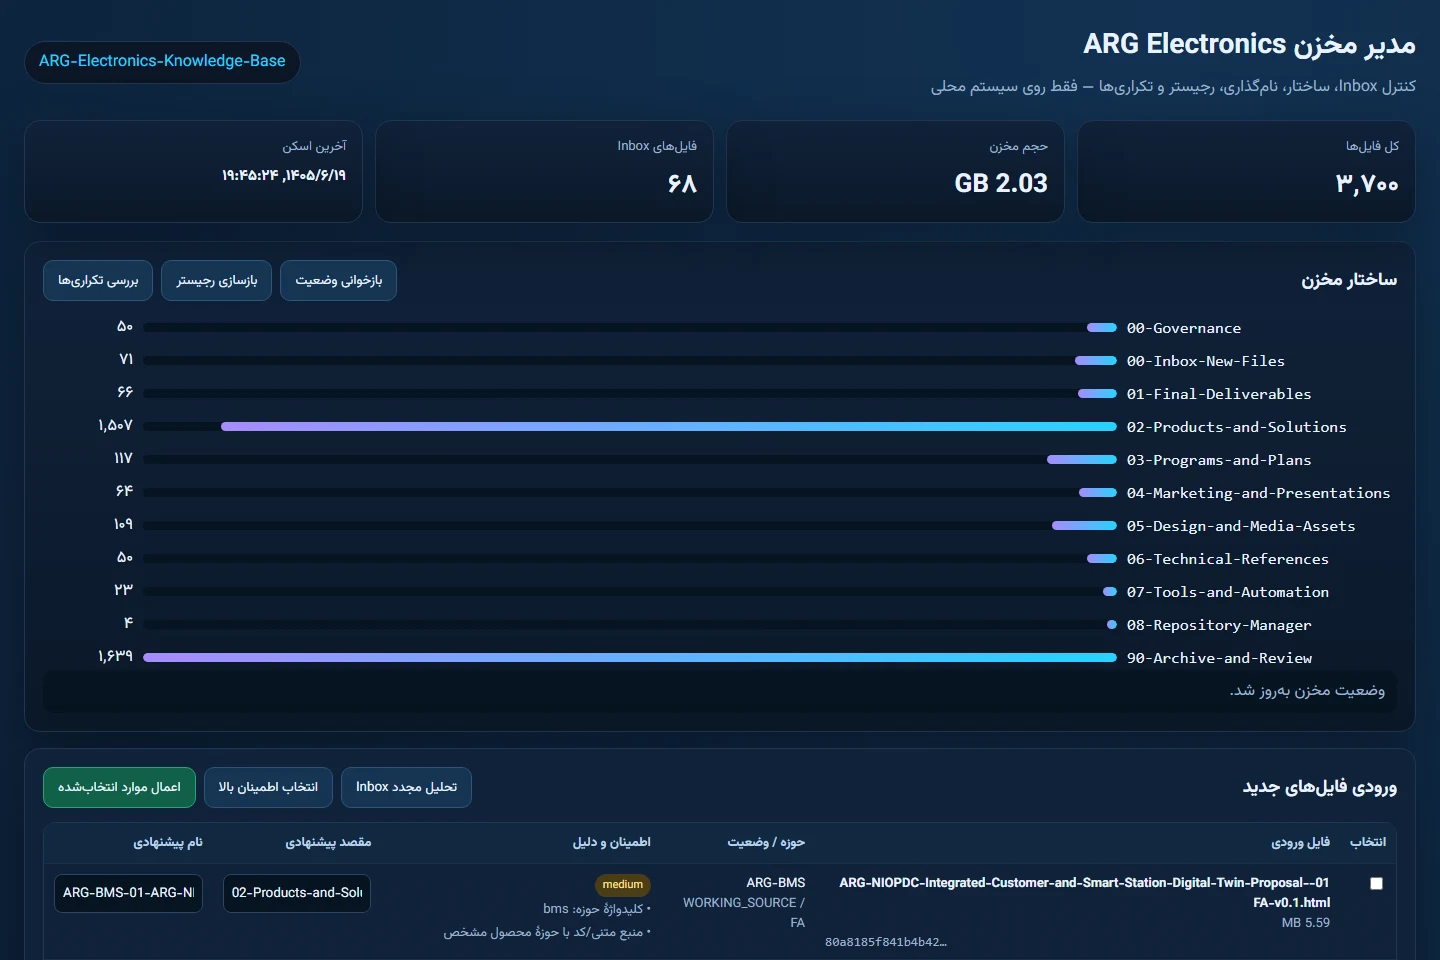Select the 90-Archive-and-Review folder label
The height and width of the screenshot is (960, 1440).
tap(1219, 658)
